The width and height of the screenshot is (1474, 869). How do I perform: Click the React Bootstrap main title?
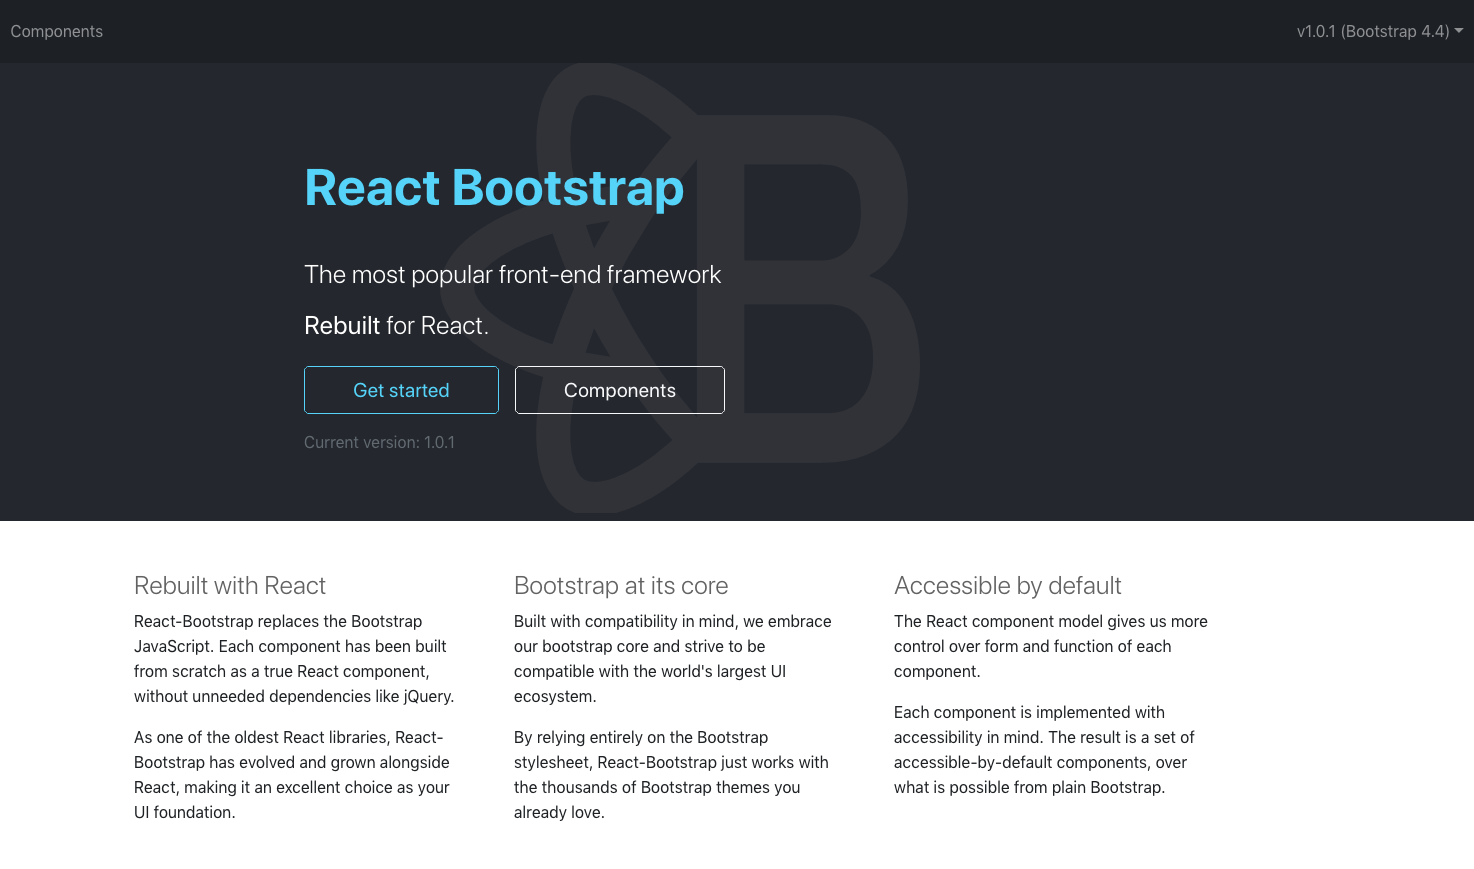pyautogui.click(x=494, y=187)
